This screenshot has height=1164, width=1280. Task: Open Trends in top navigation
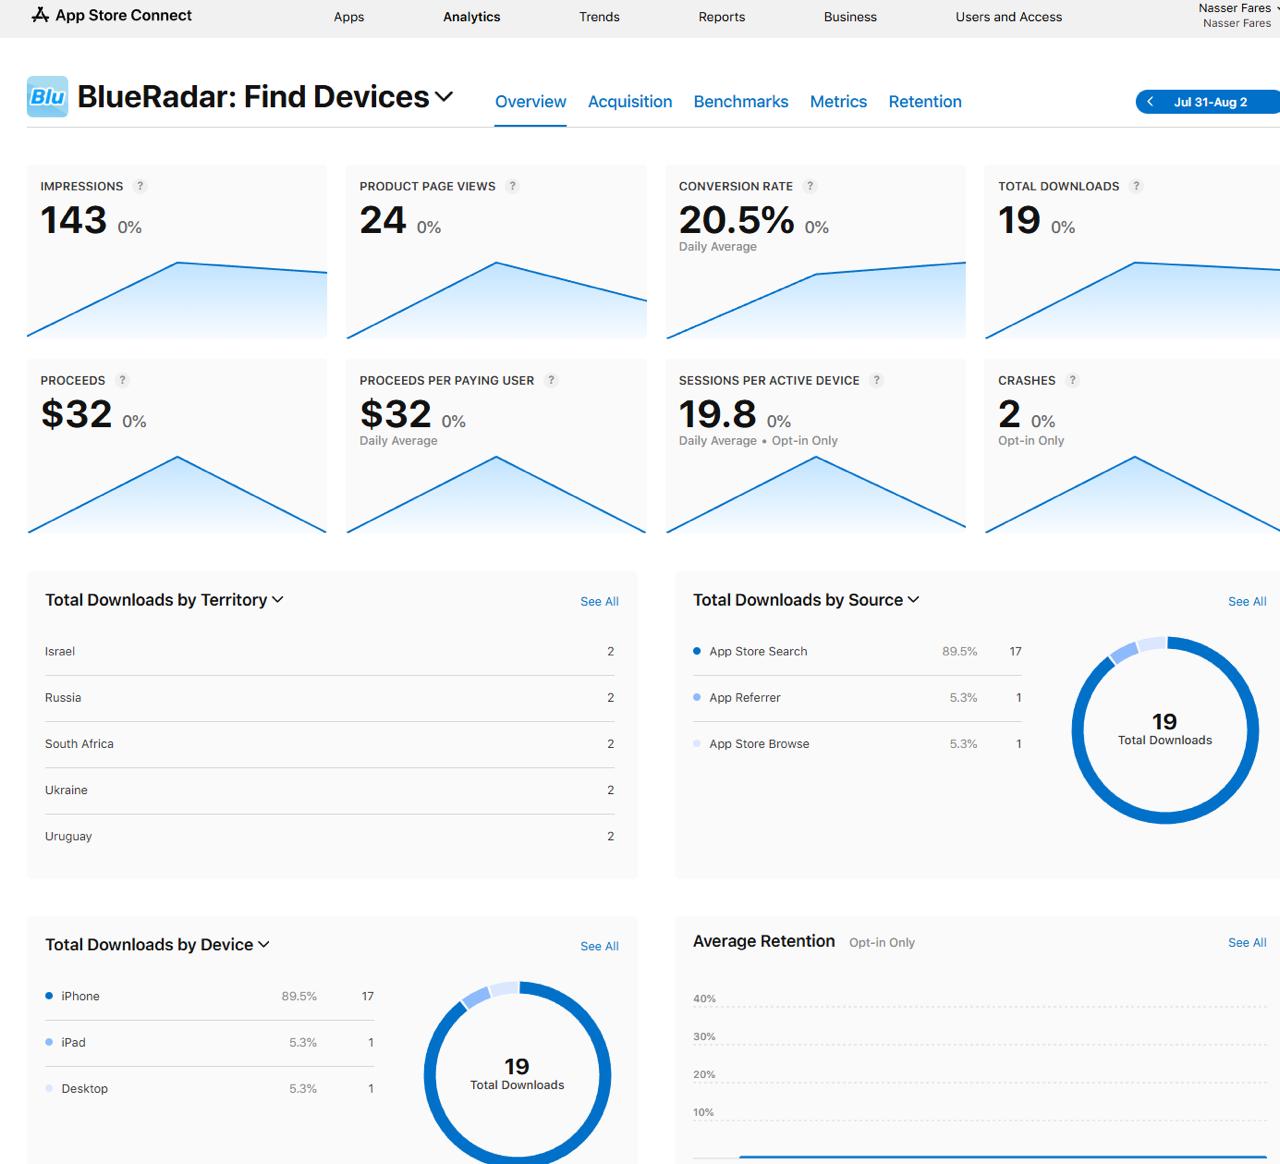[599, 17]
